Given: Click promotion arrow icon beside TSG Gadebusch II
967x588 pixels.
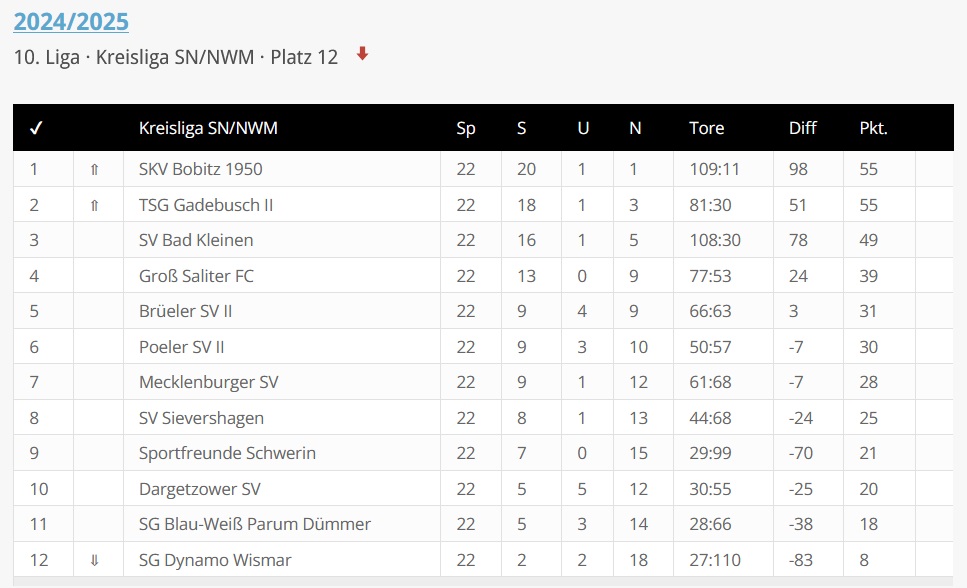Looking at the screenshot, I should [95, 205].
